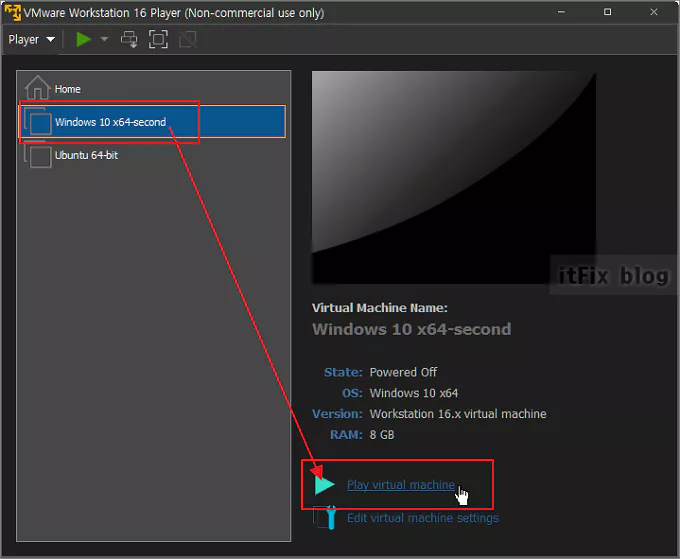This screenshot has height=559, width=680.
Task: Enter full screen mode icon
Action: click(158, 39)
